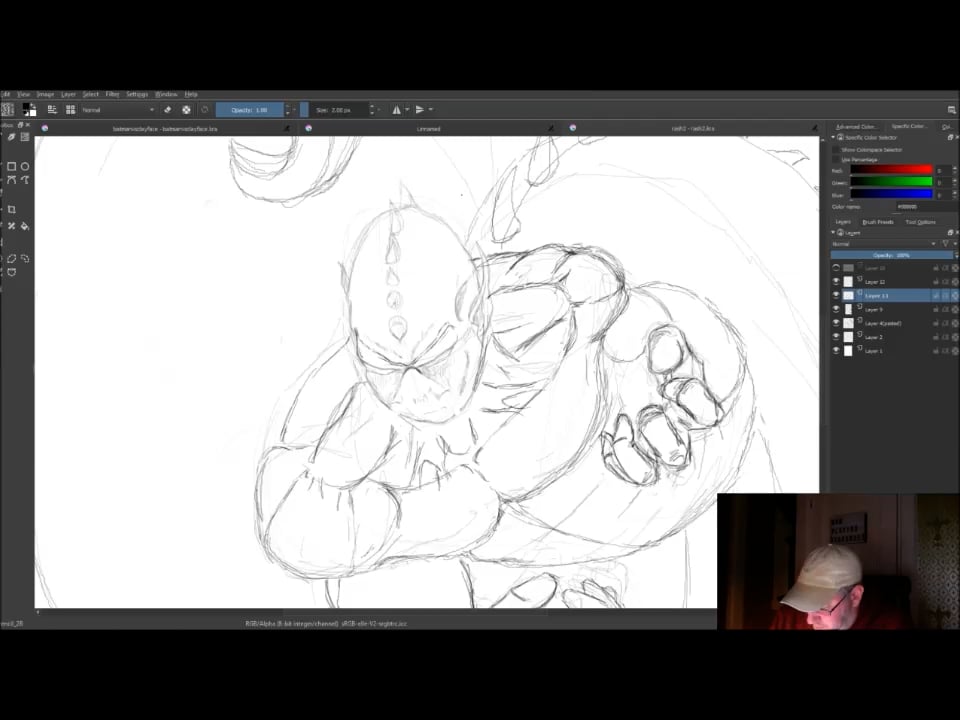
Task: Open the layer blending mode dropdown
Action: [884, 244]
